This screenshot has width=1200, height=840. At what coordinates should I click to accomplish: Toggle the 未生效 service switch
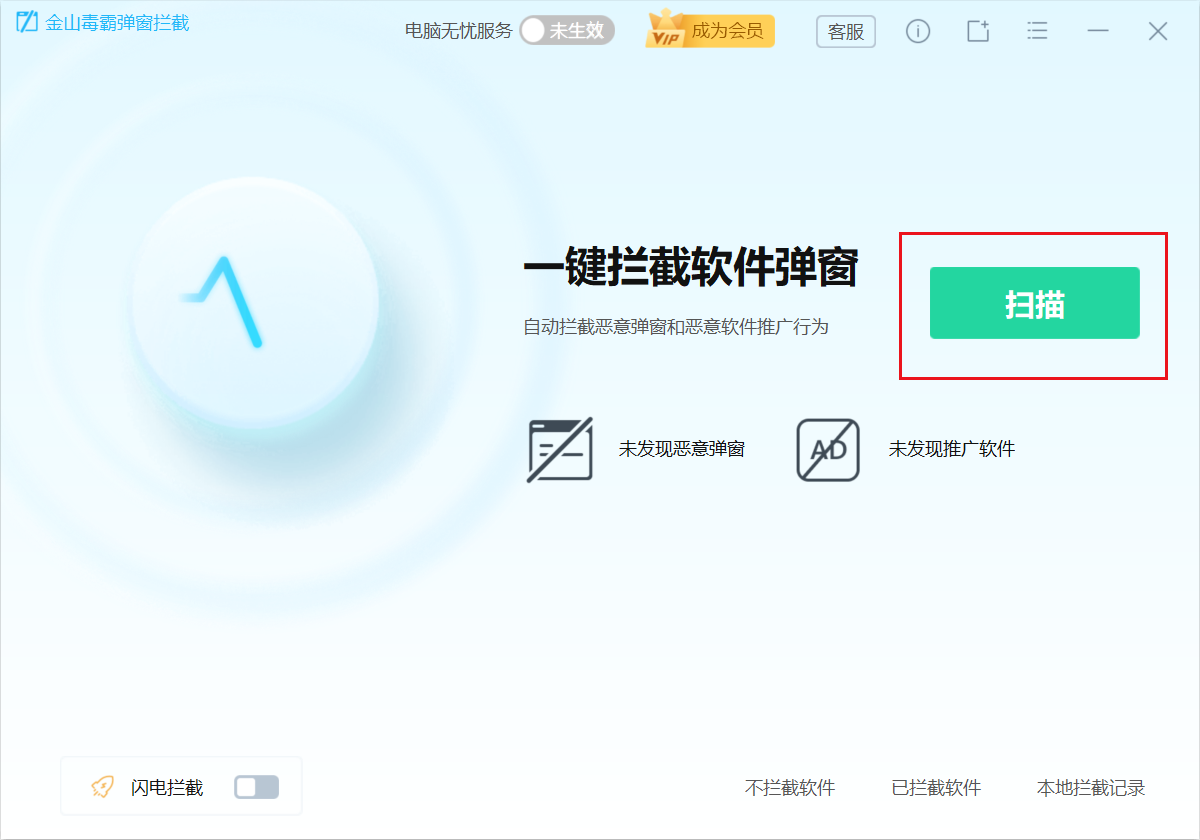click(x=566, y=31)
